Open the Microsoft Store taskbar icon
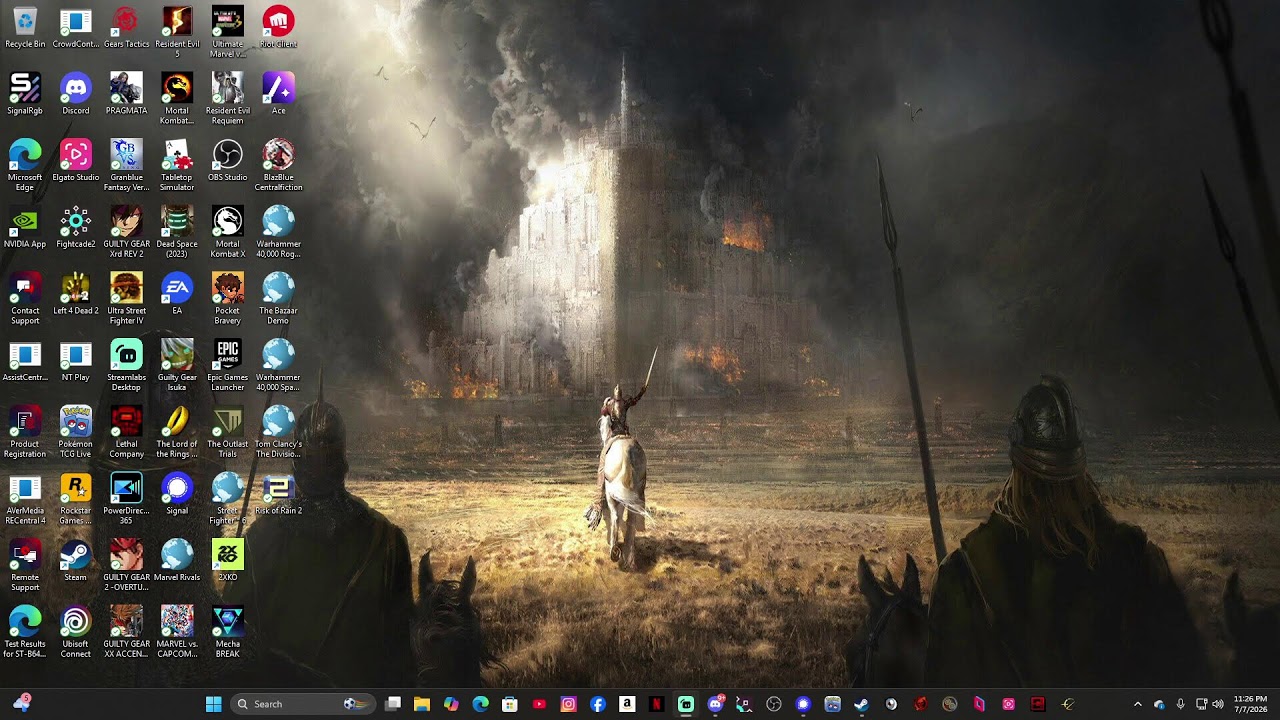This screenshot has height=720, width=1280. (x=510, y=704)
